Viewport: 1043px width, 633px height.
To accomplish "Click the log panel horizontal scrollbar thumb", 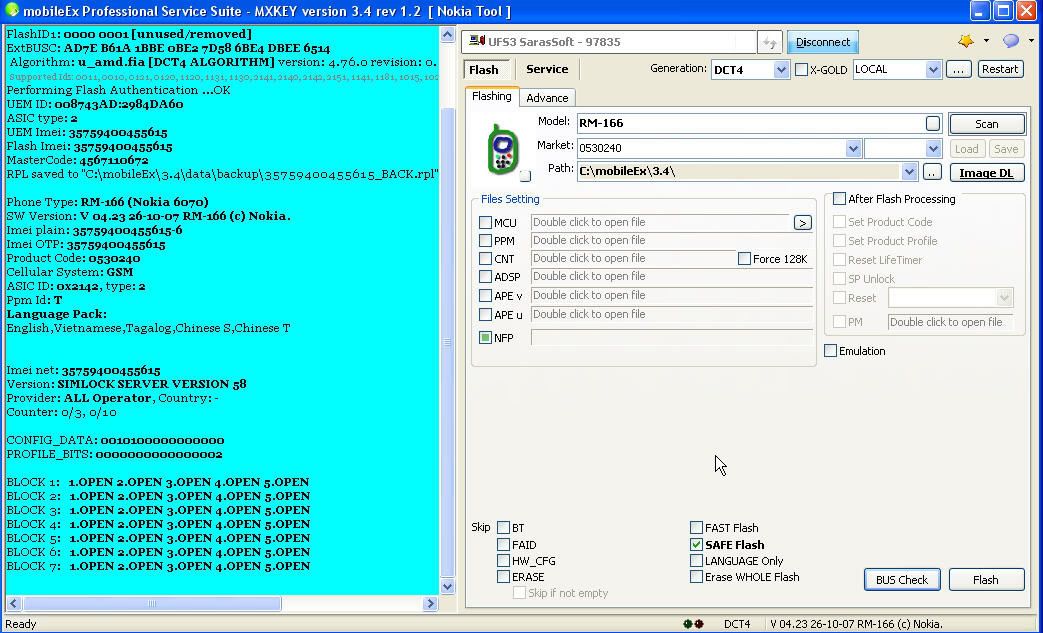I will [x=152, y=603].
